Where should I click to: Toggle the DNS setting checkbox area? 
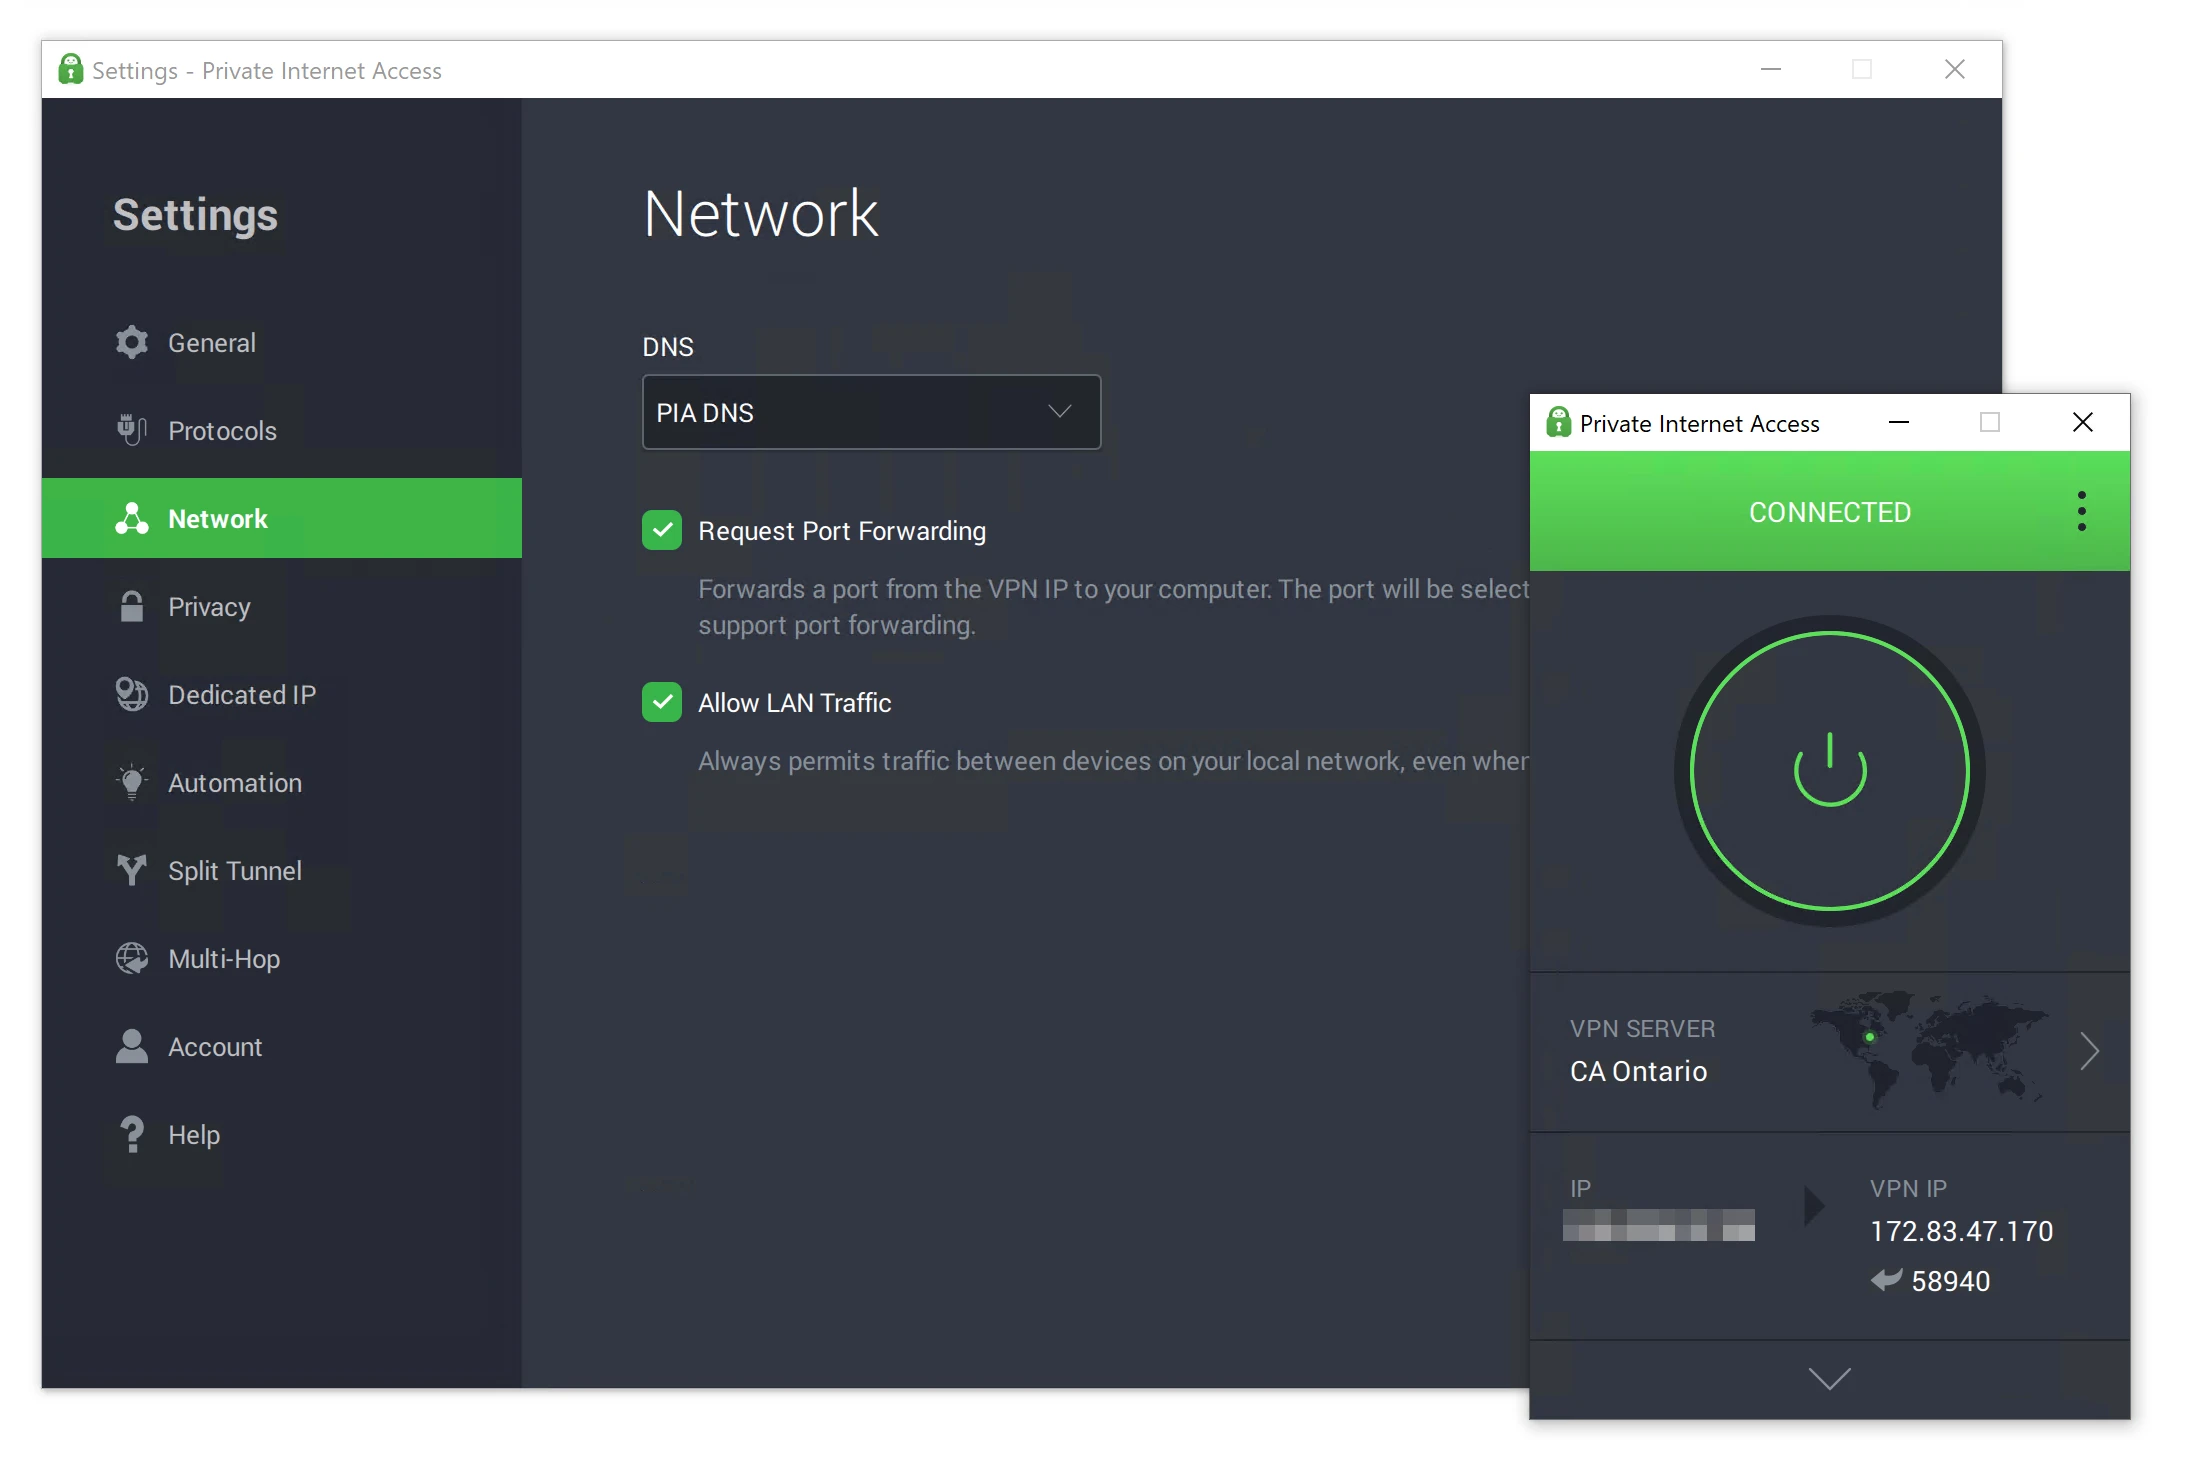pyautogui.click(x=871, y=412)
